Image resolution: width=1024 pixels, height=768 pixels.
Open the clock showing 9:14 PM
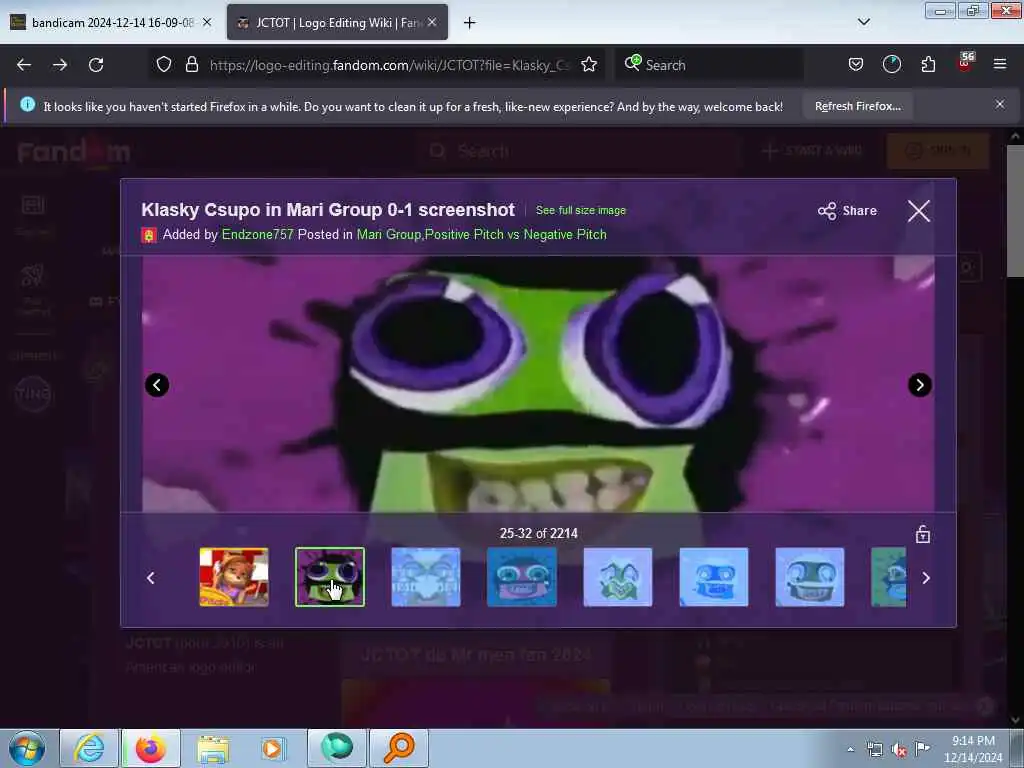973,749
